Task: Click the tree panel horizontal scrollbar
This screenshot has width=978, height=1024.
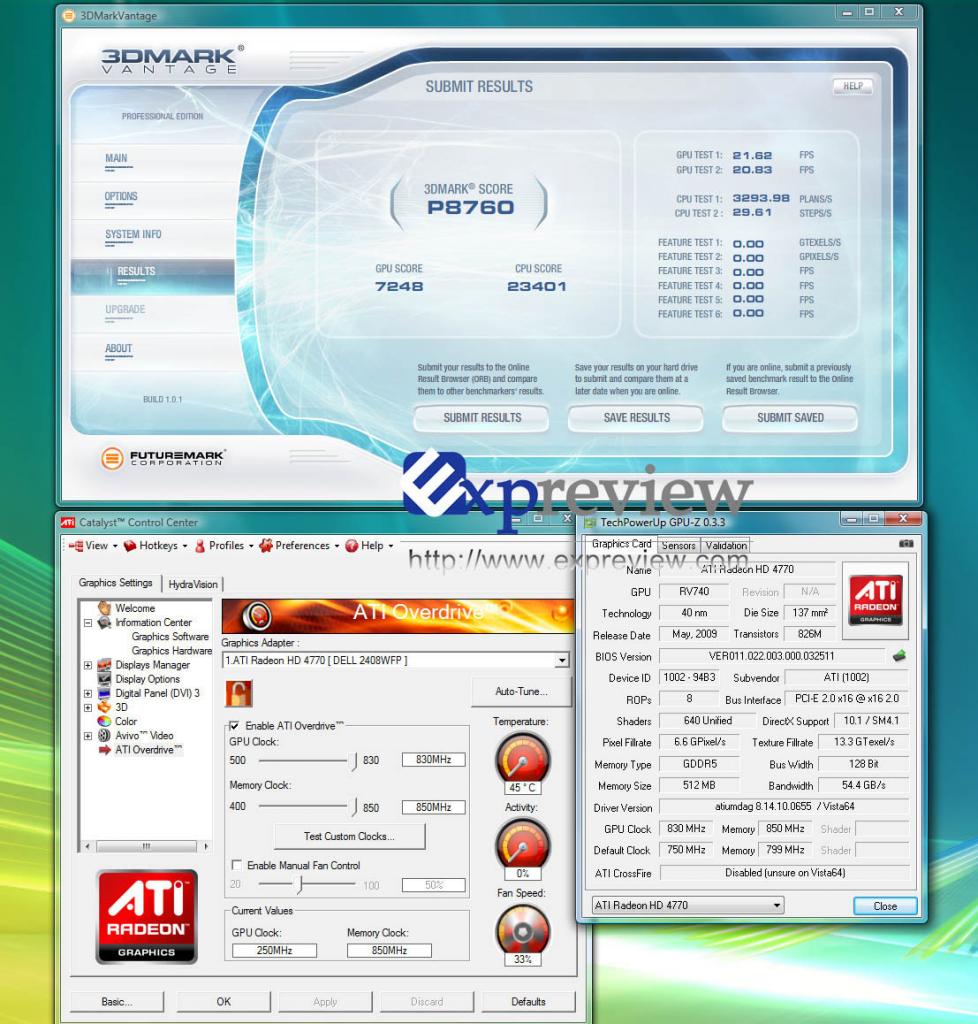Action: coord(146,846)
